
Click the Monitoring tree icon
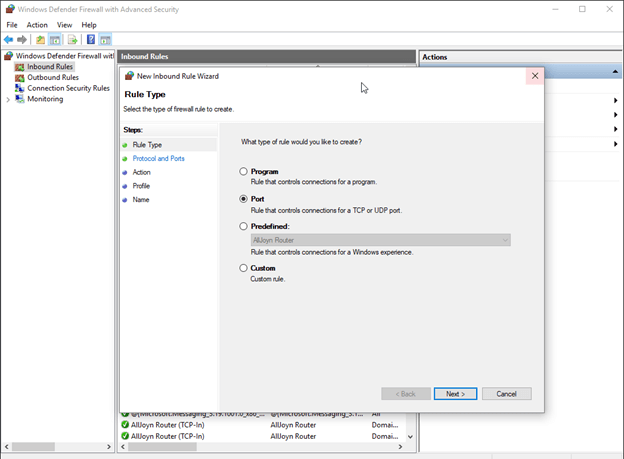coord(20,99)
